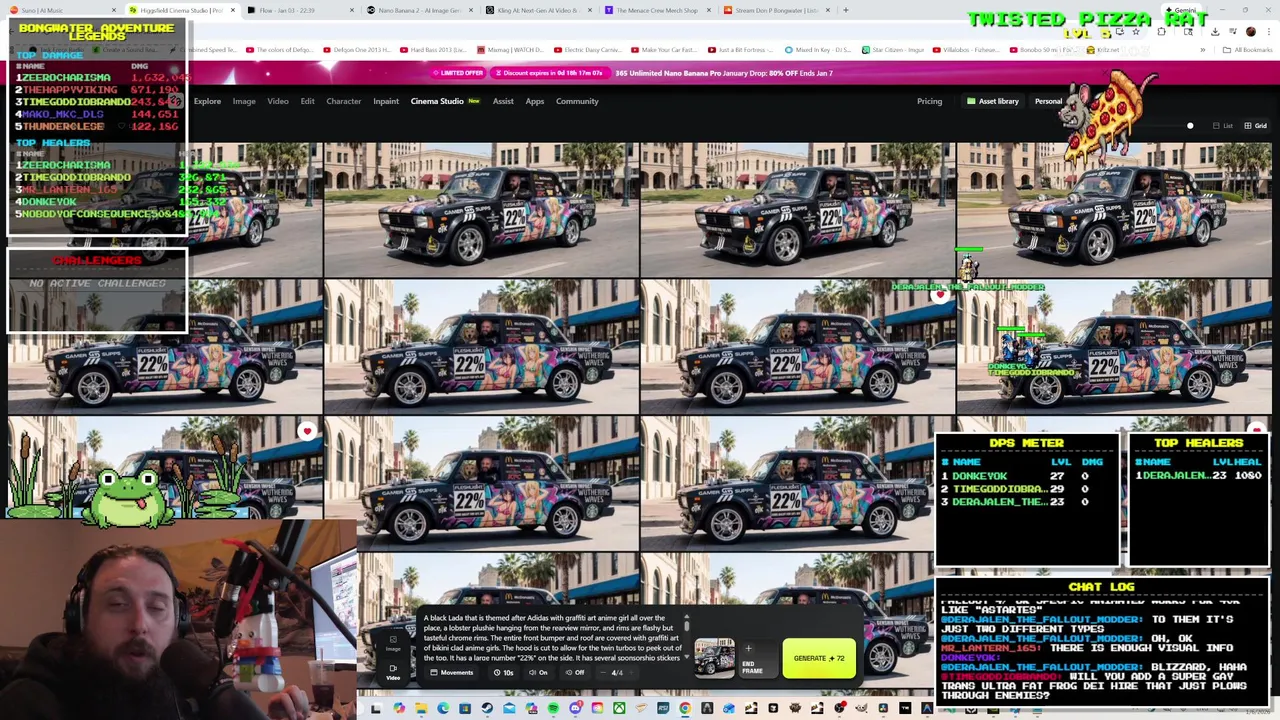Open the Inpaint nav item

(x=386, y=101)
